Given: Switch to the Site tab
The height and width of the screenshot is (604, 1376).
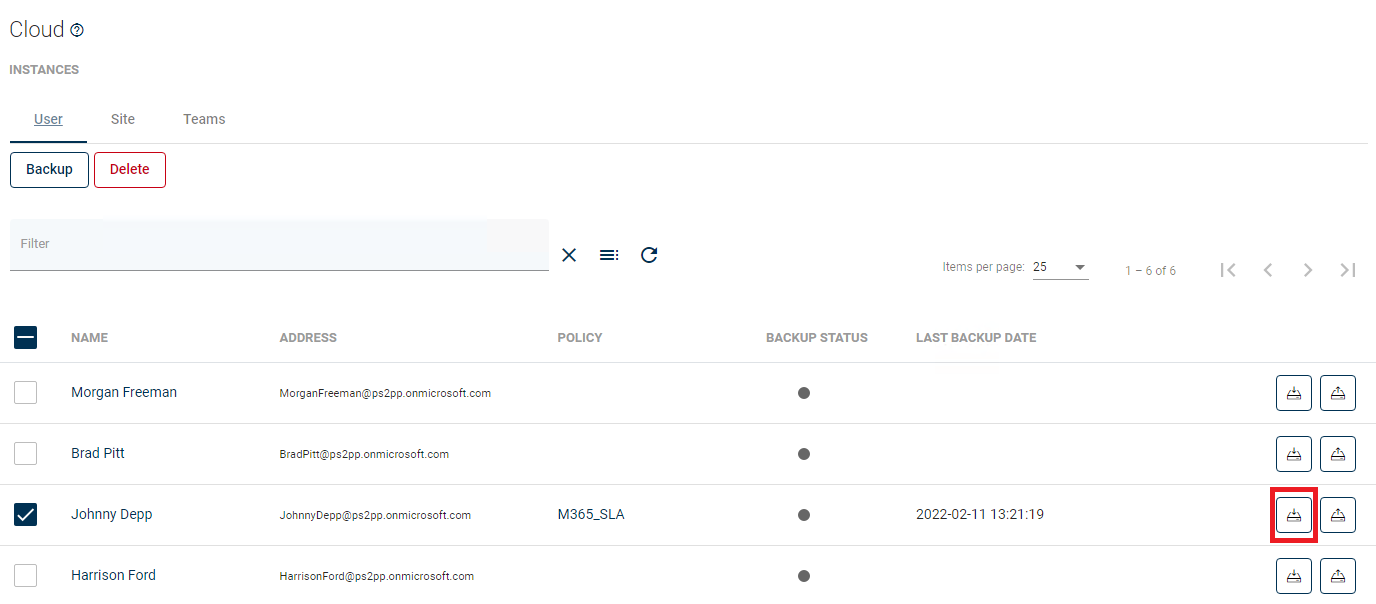Looking at the screenshot, I should click(x=123, y=119).
